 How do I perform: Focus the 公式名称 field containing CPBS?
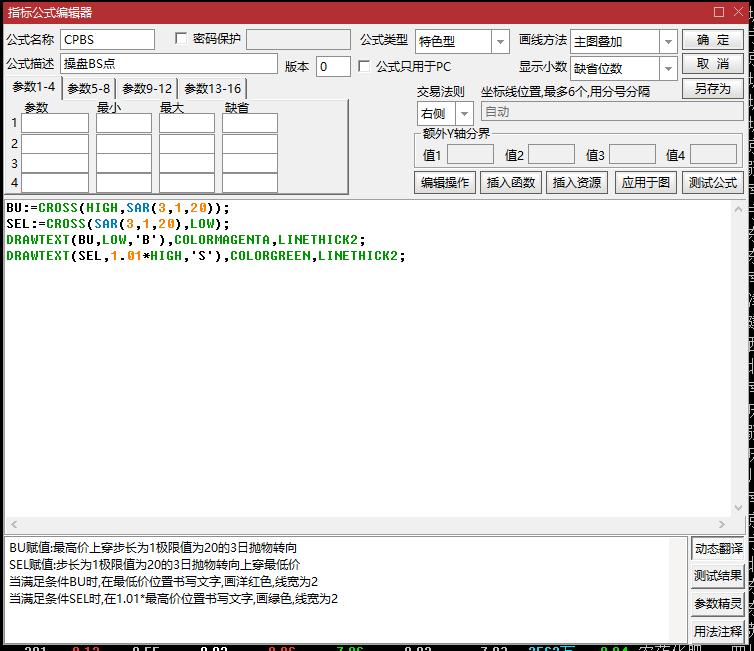tap(107, 39)
